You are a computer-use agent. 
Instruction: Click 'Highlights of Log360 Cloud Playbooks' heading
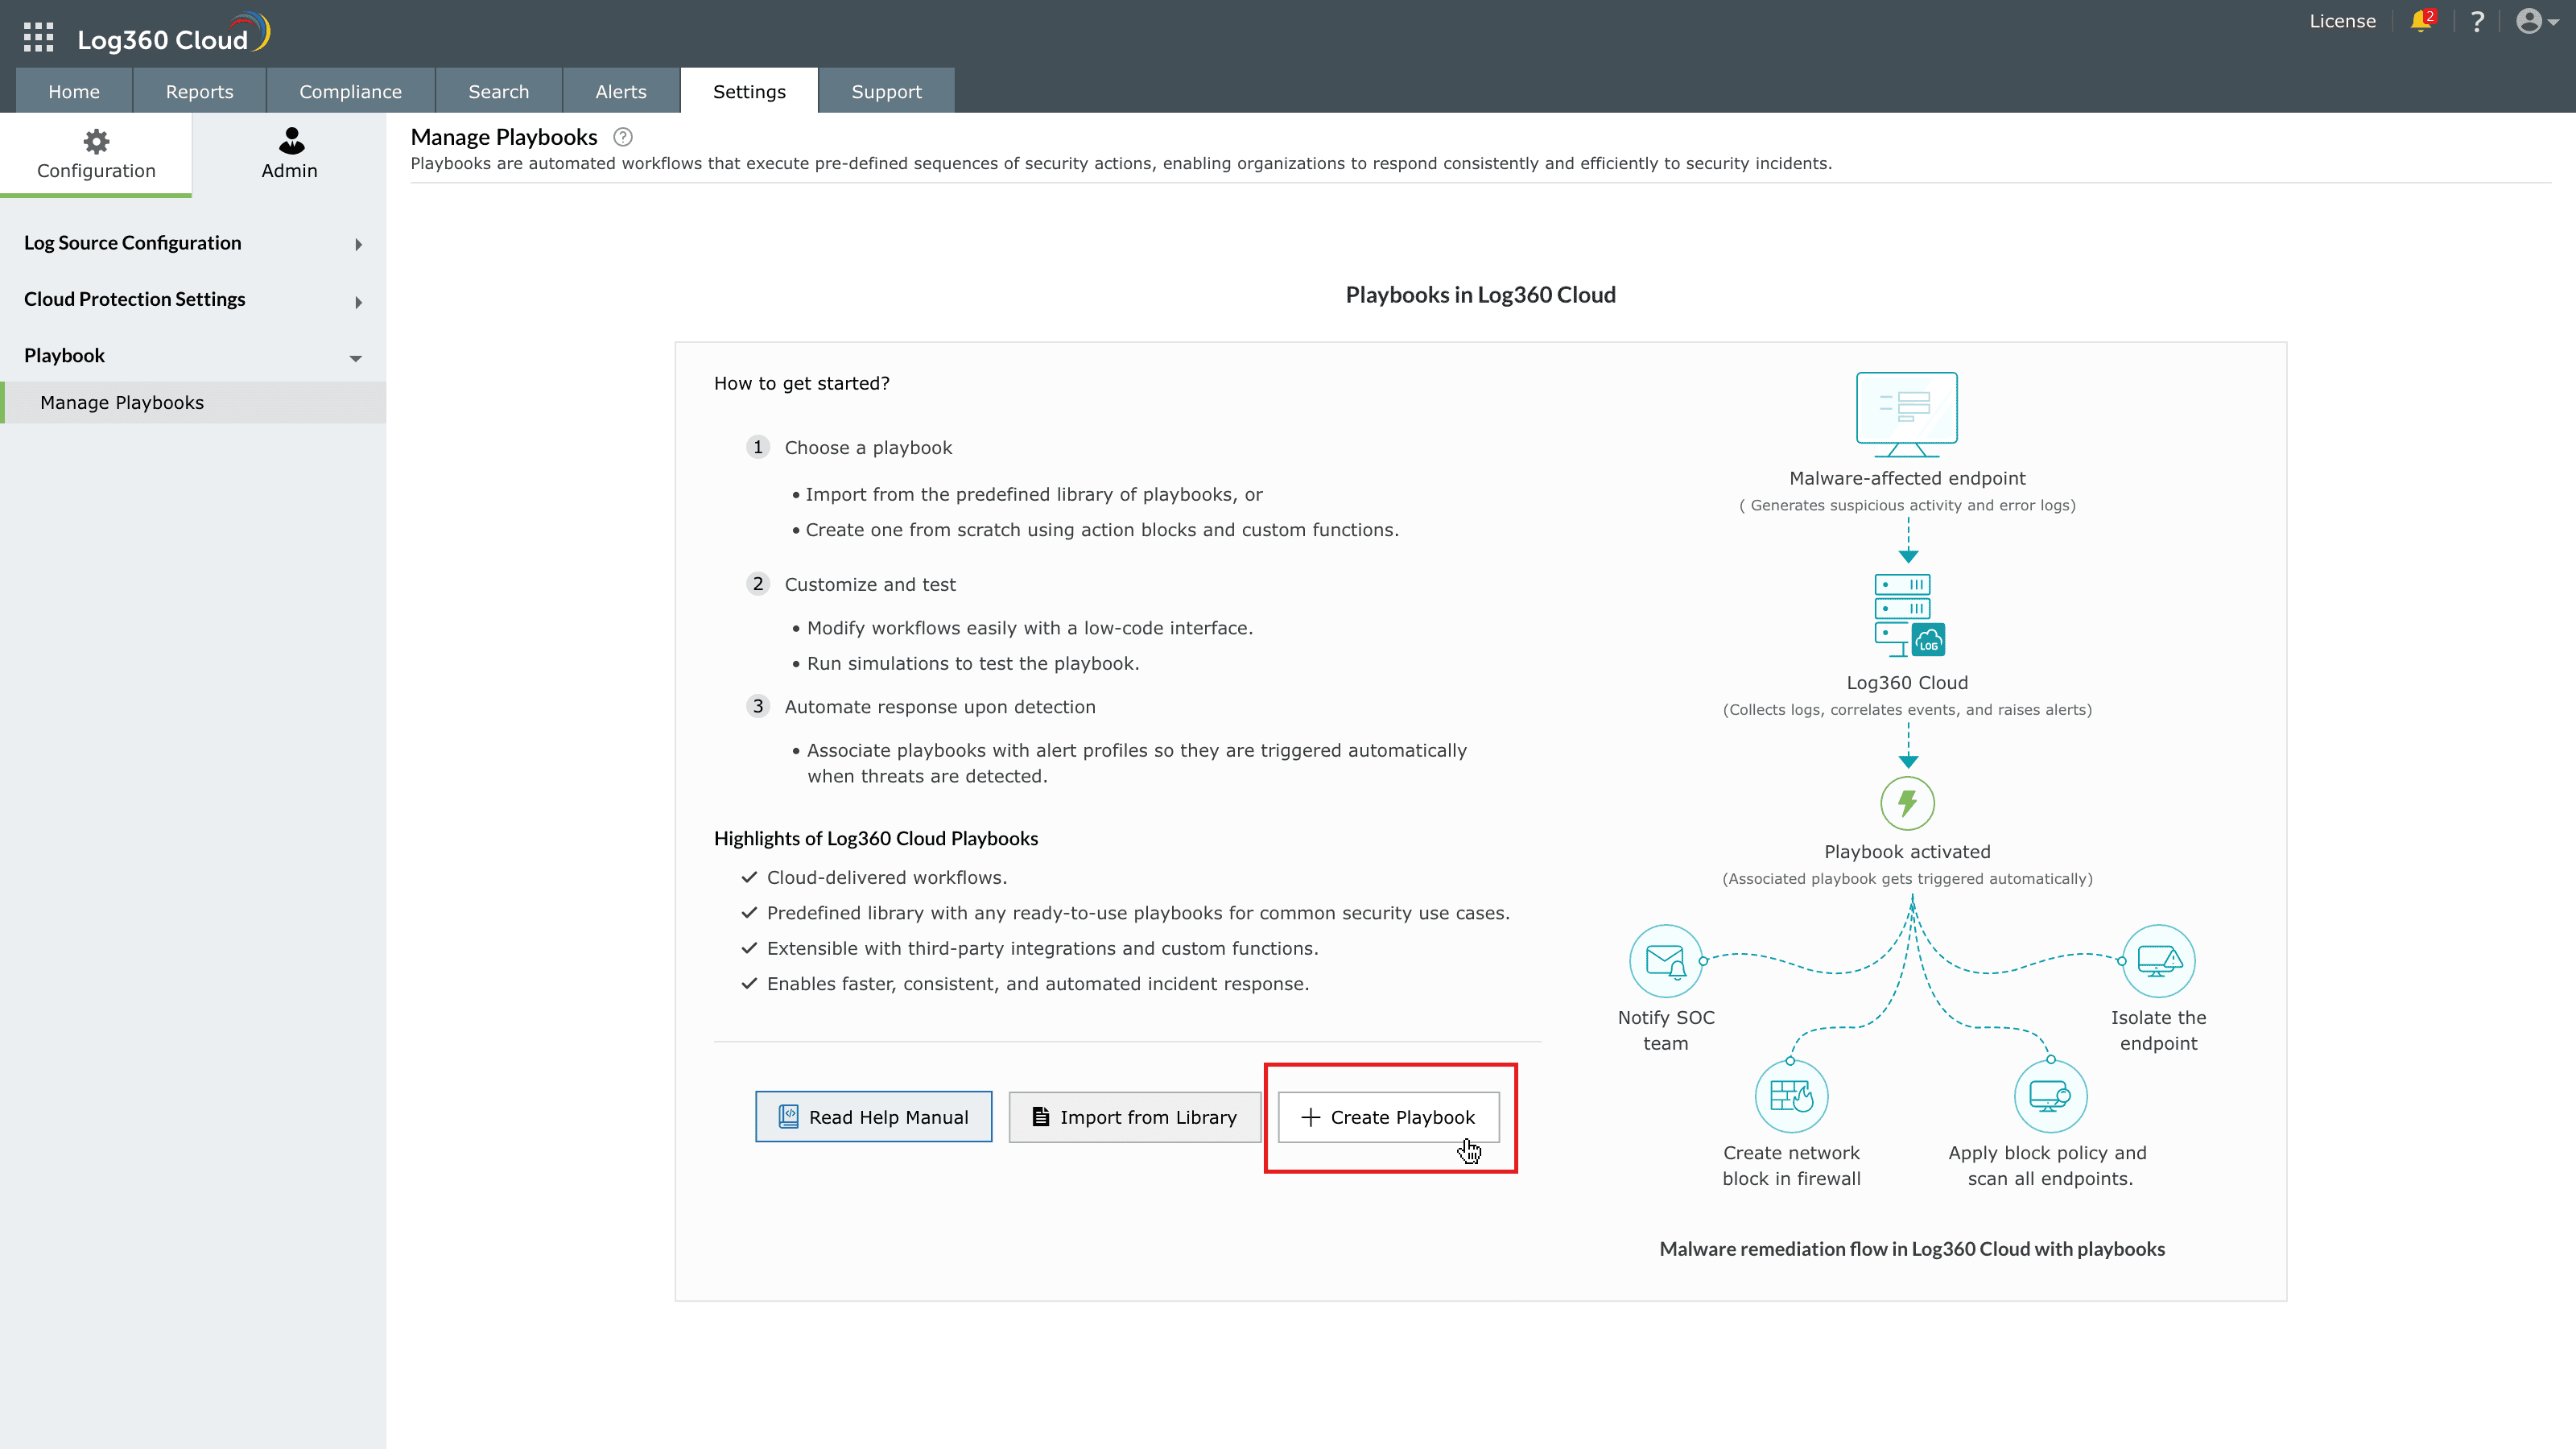click(x=876, y=839)
